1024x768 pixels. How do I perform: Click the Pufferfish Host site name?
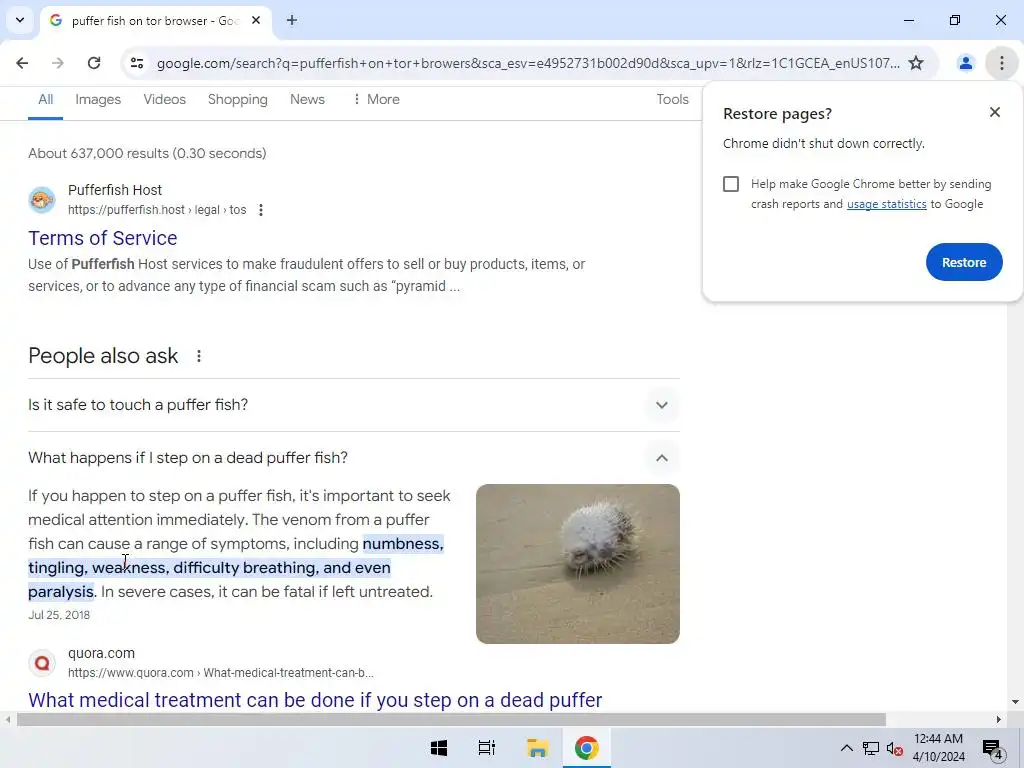(x=115, y=190)
